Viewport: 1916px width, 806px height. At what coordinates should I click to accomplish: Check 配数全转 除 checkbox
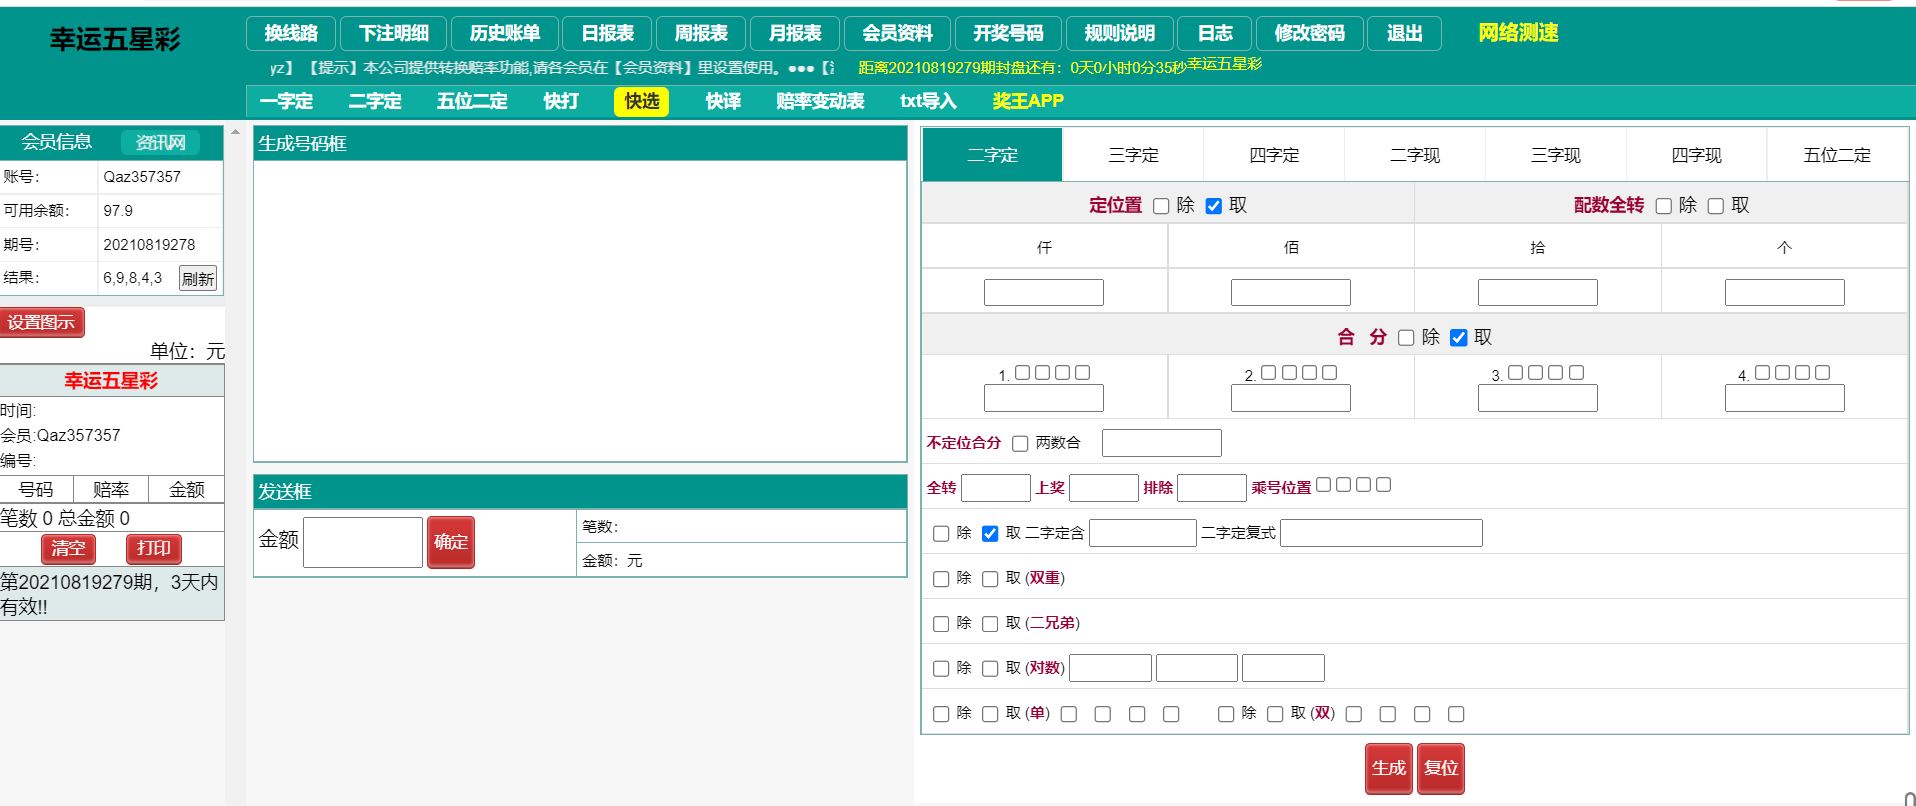[1664, 206]
